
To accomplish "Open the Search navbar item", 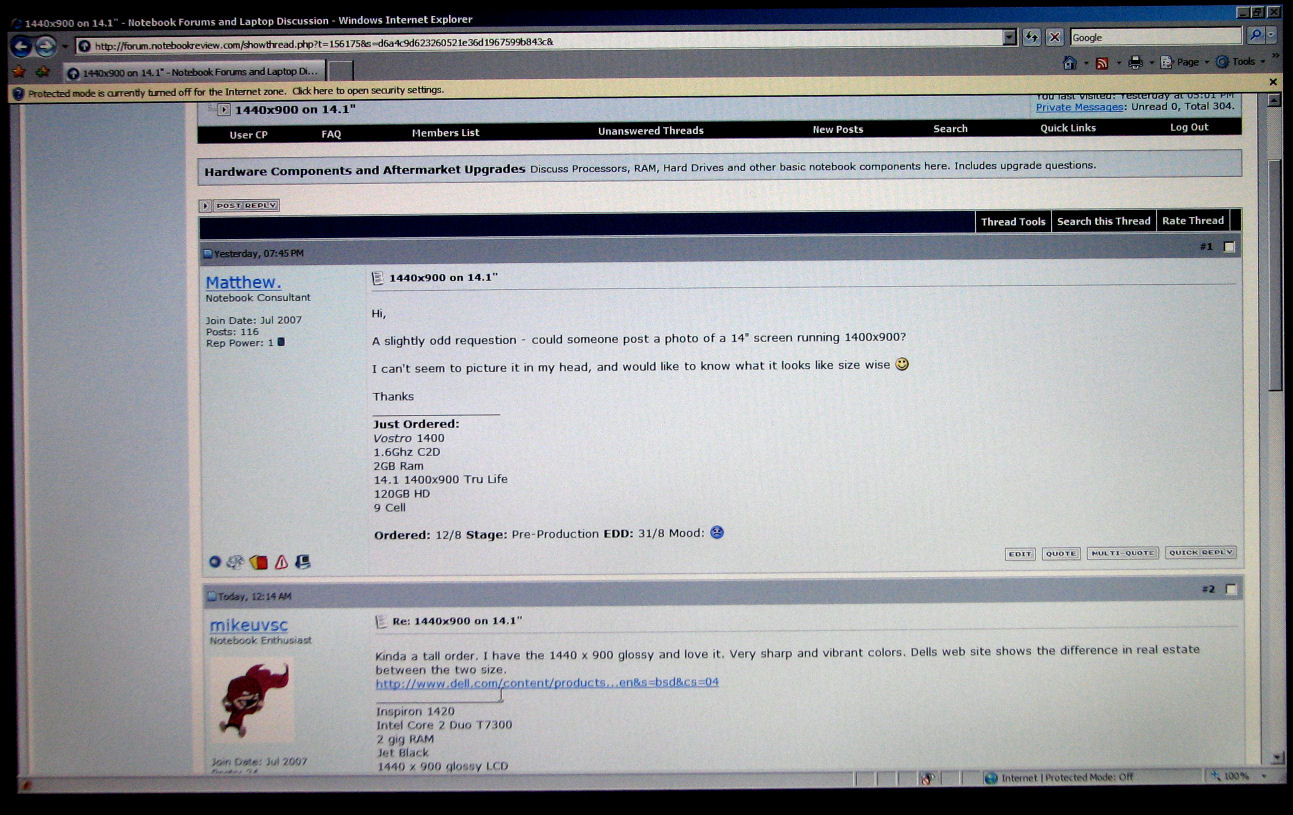I will (x=950, y=129).
